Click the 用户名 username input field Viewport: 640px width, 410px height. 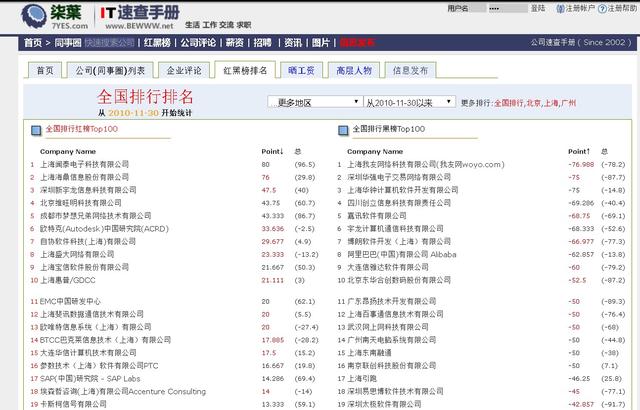pyautogui.click(x=478, y=8)
